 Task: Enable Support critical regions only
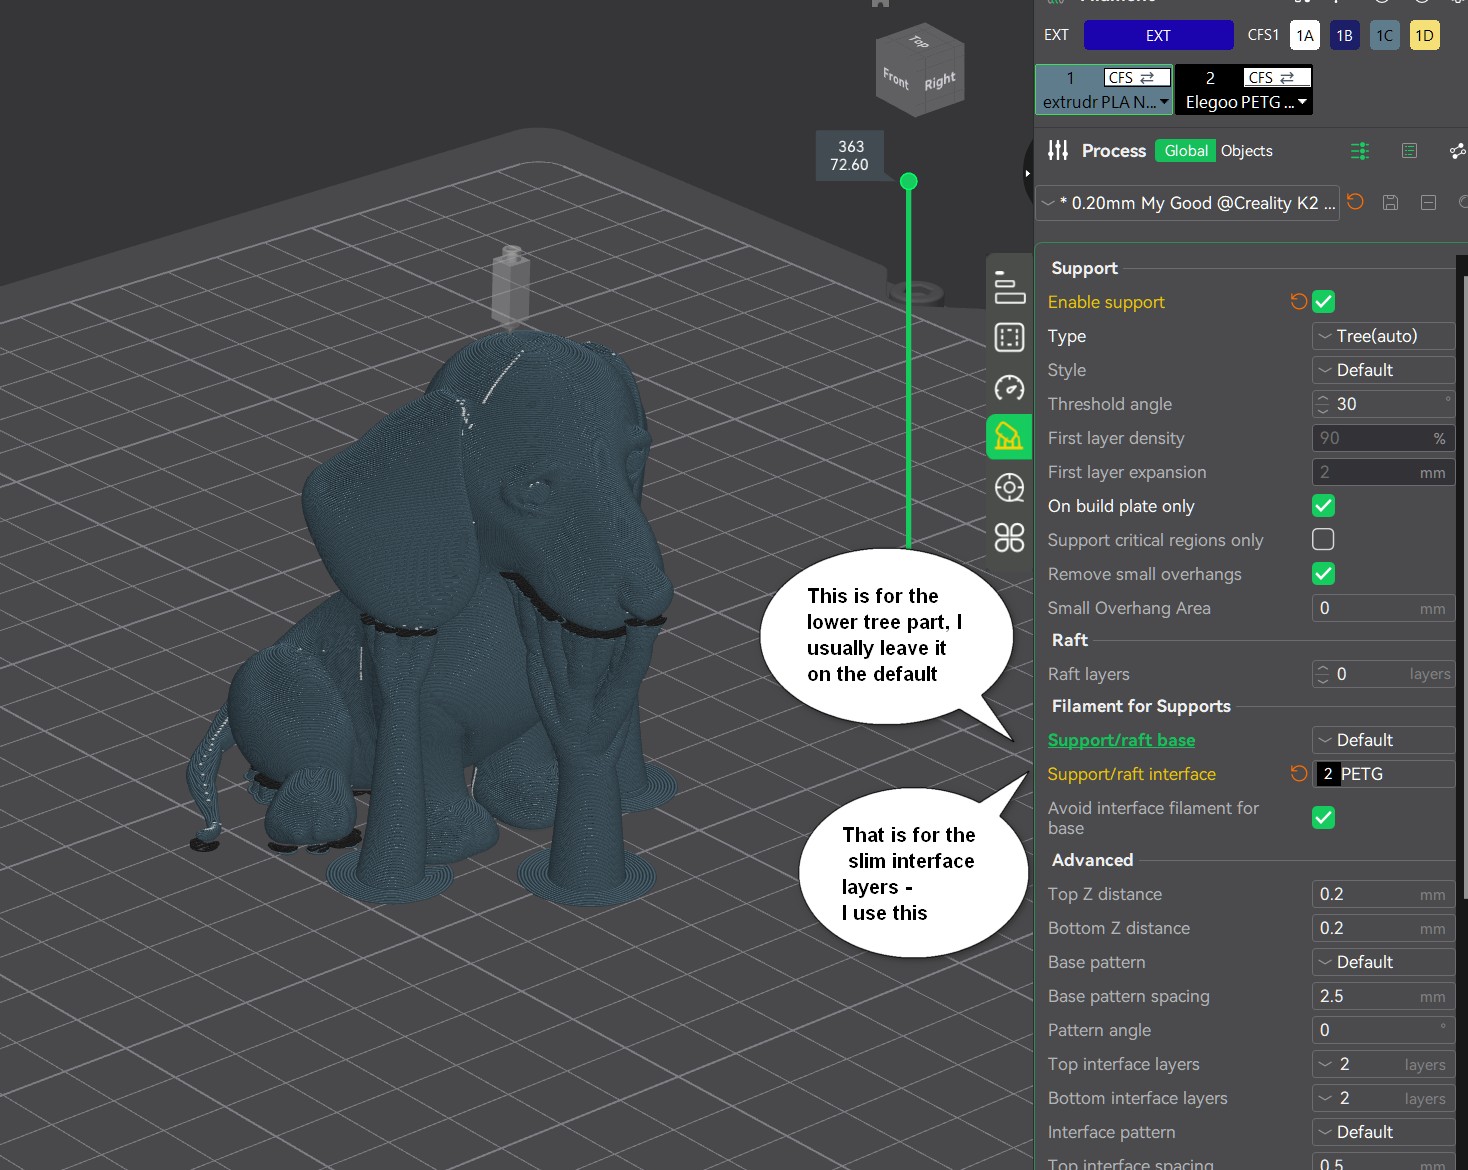[x=1323, y=539]
